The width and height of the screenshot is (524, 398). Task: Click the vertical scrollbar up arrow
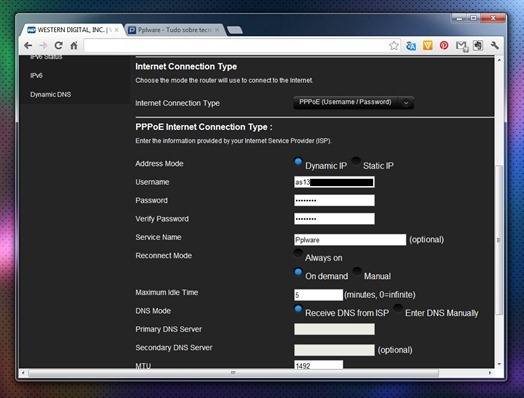[x=499, y=60]
